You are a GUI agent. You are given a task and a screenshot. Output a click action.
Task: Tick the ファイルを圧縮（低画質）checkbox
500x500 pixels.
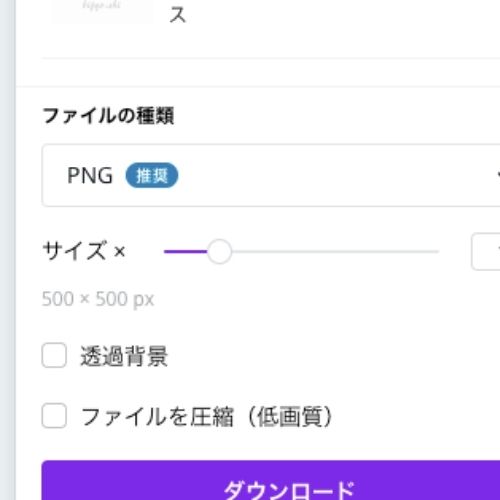point(54,415)
